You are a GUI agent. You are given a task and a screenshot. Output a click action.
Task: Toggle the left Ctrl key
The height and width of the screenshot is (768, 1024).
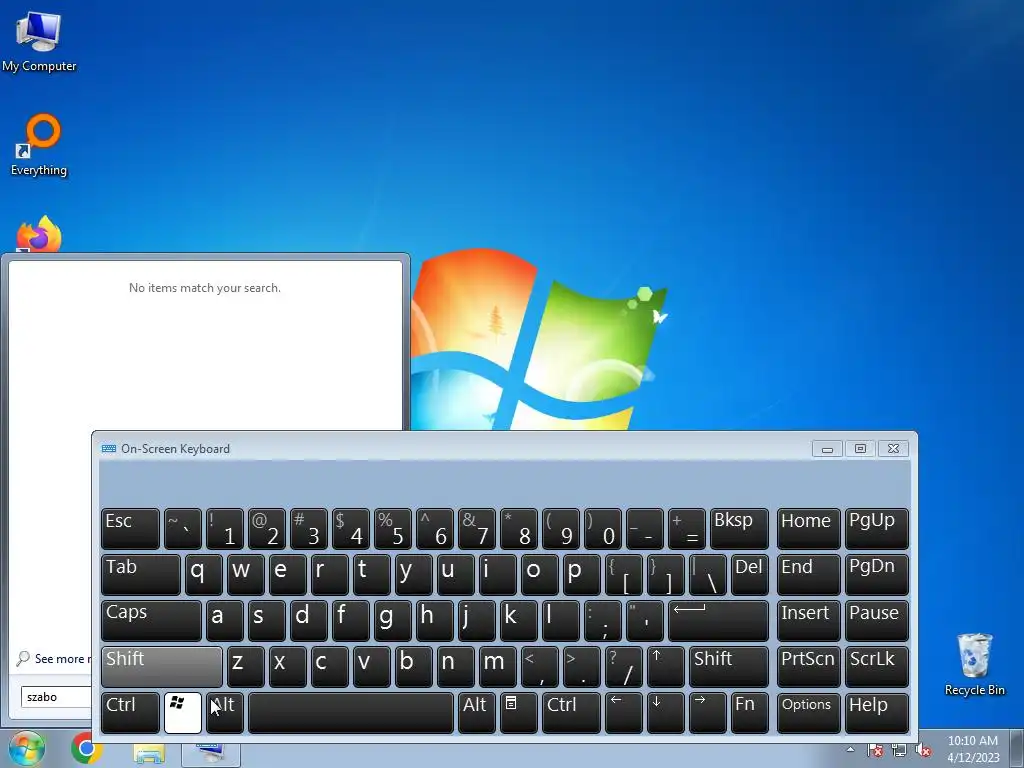coord(131,712)
